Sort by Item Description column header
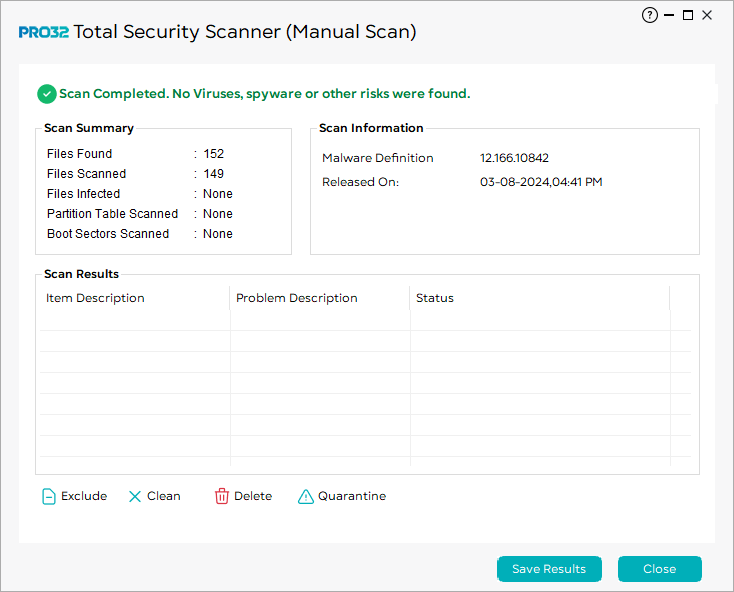734x592 pixels. [95, 298]
